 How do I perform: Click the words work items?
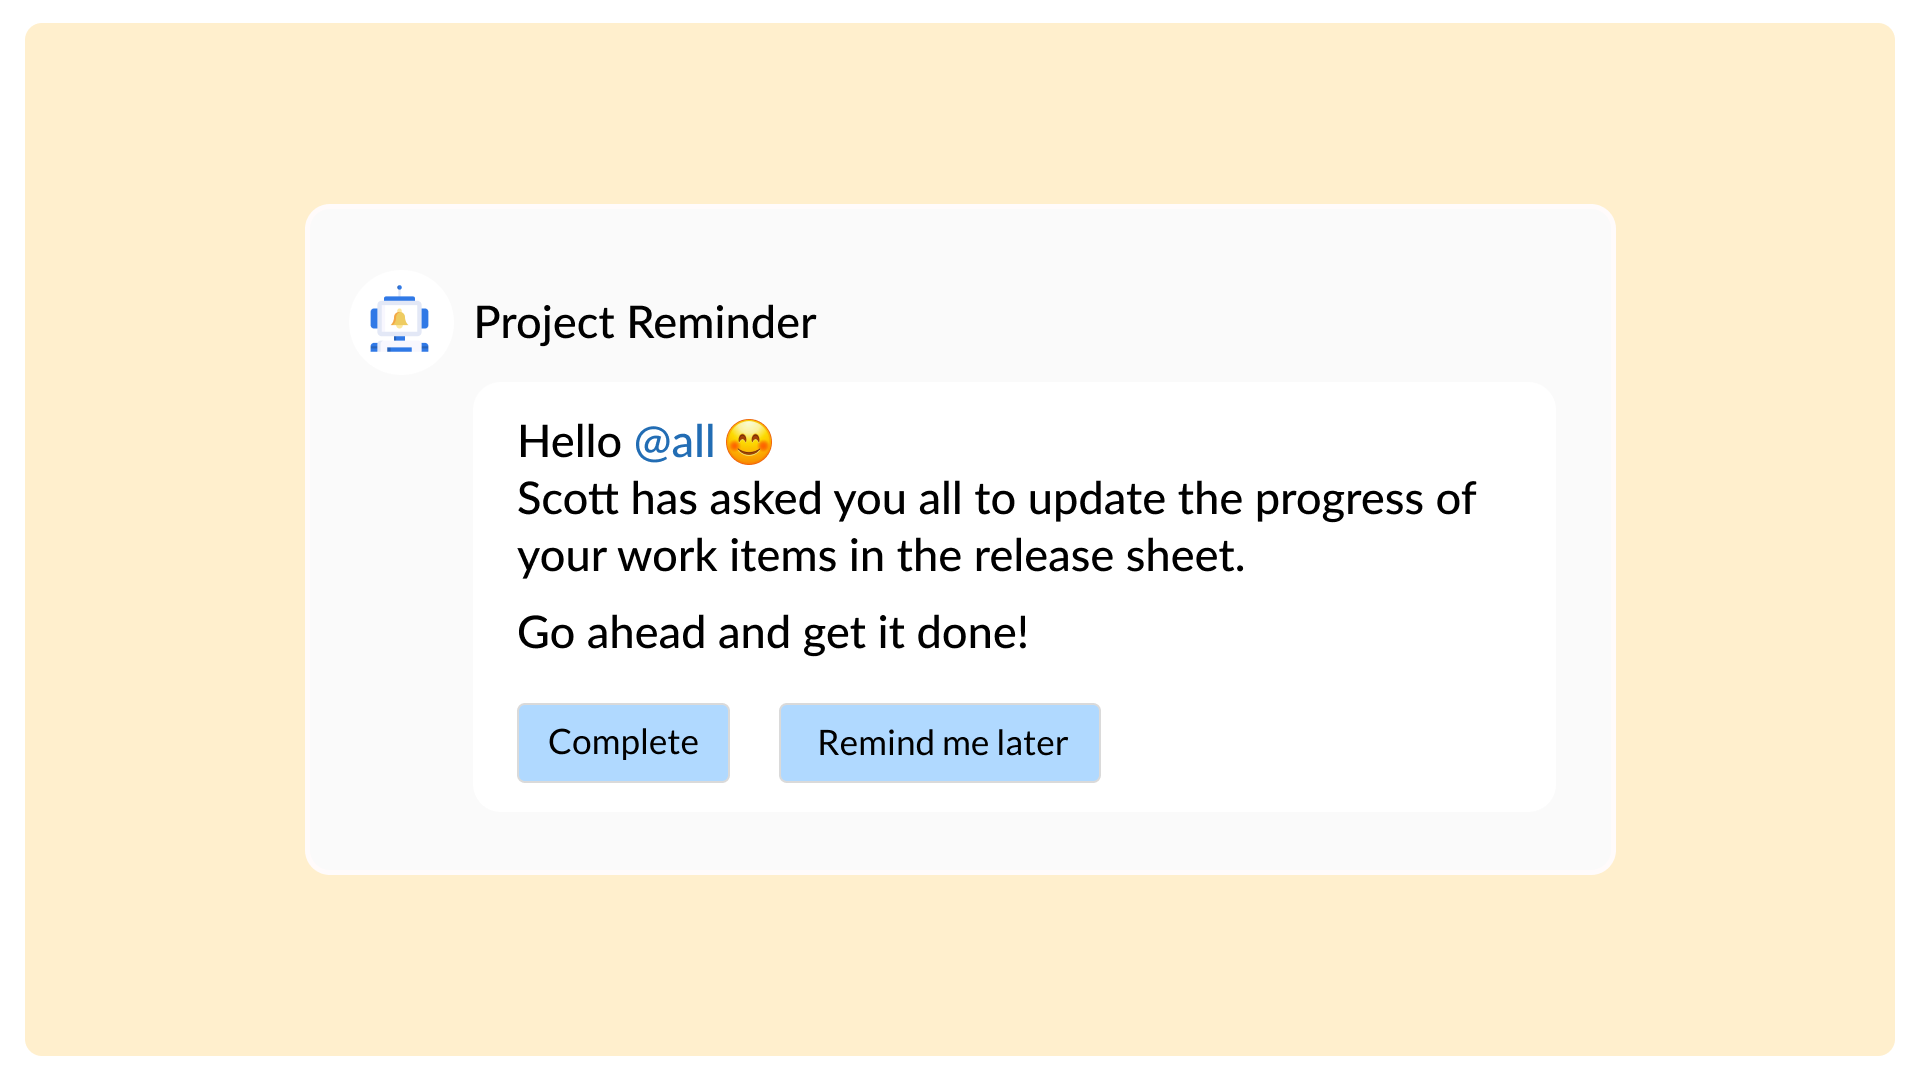726,556
